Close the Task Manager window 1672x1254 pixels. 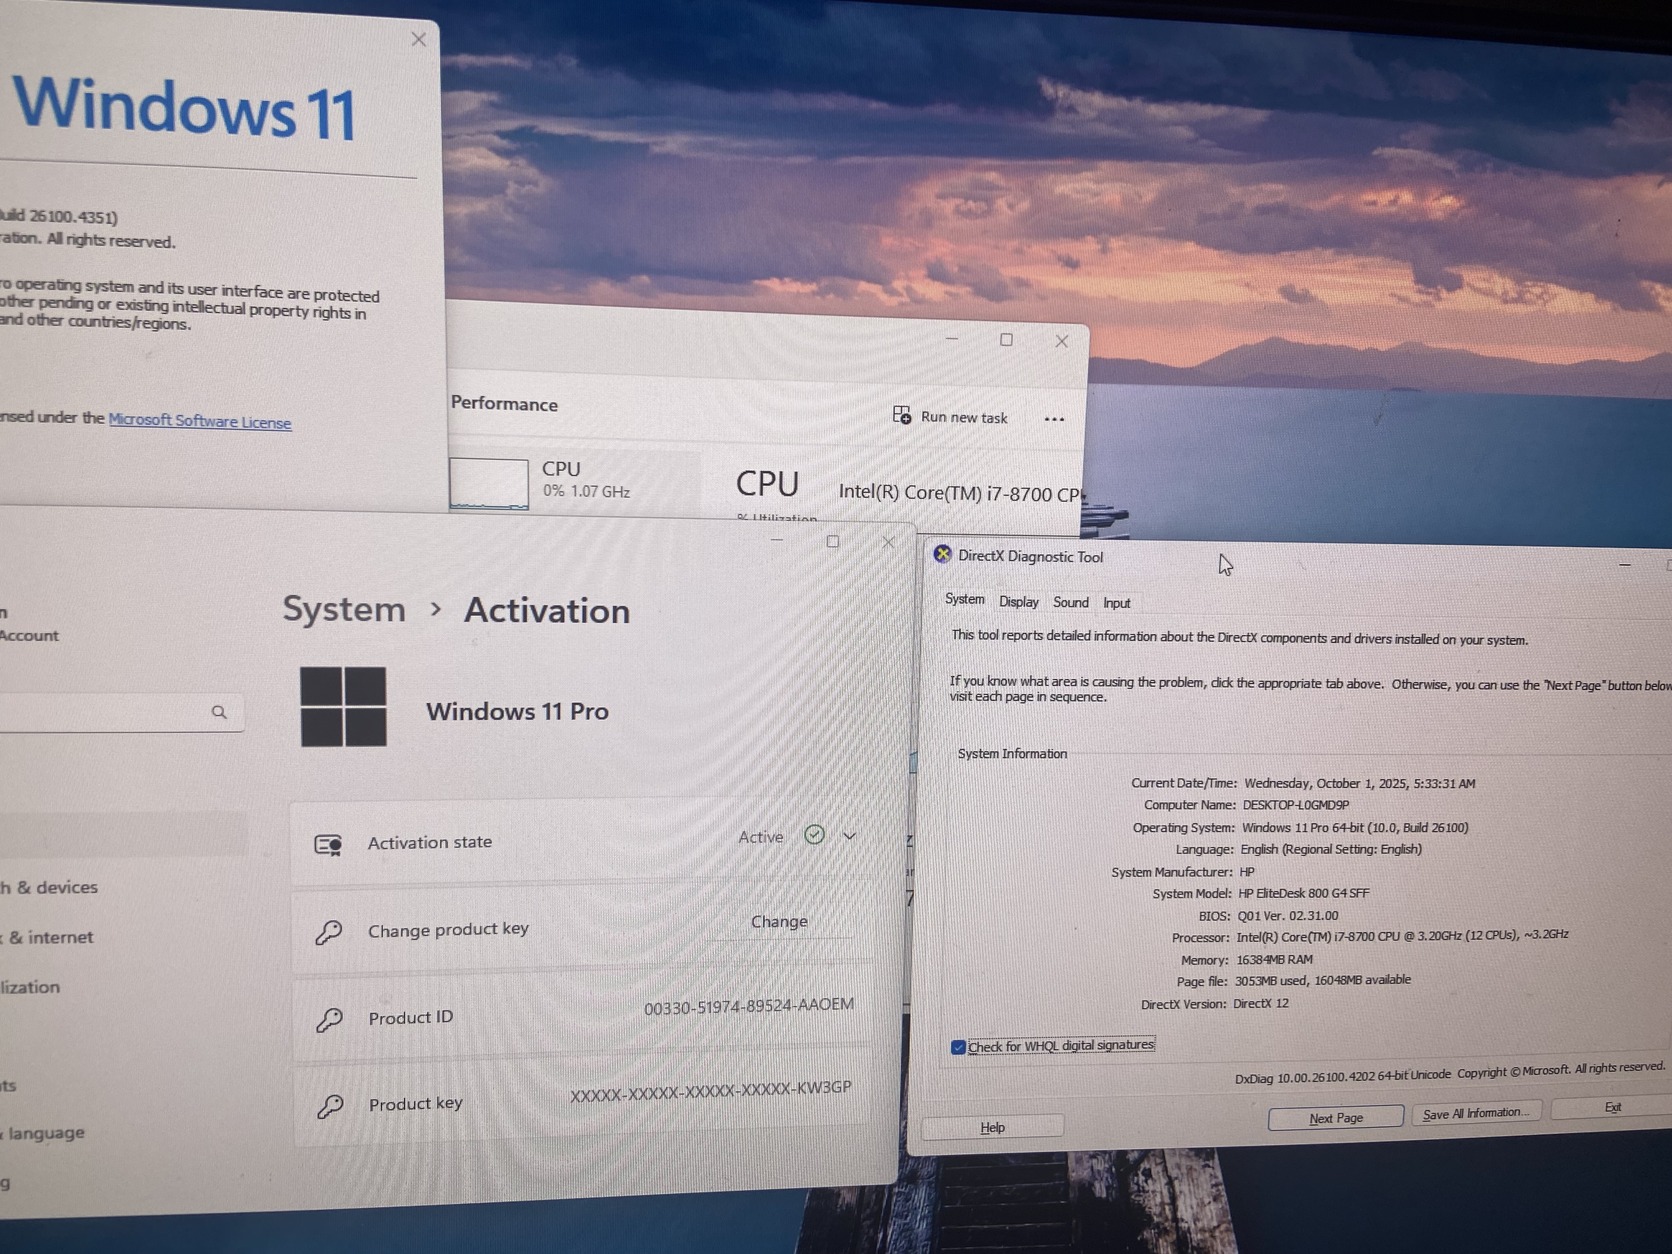pyautogui.click(x=1062, y=341)
